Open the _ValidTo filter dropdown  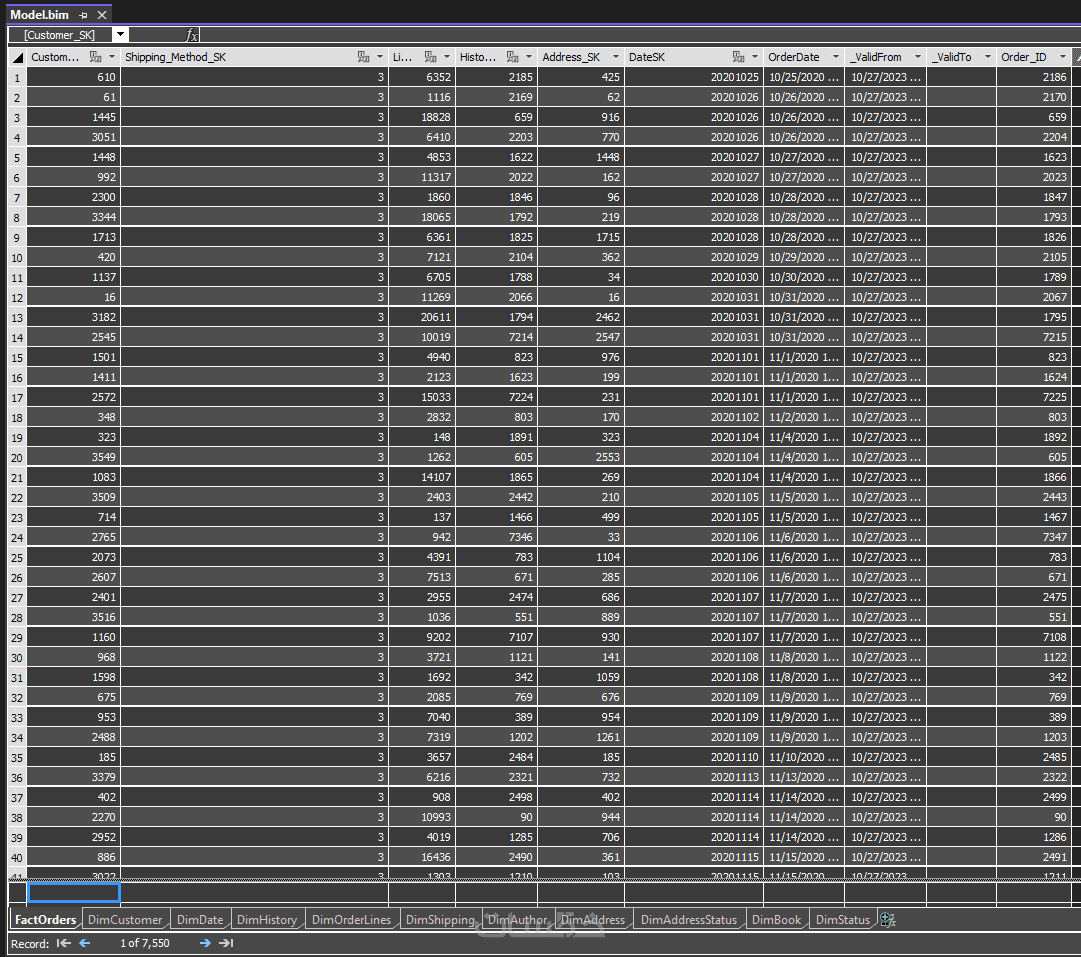pyautogui.click(x=987, y=57)
